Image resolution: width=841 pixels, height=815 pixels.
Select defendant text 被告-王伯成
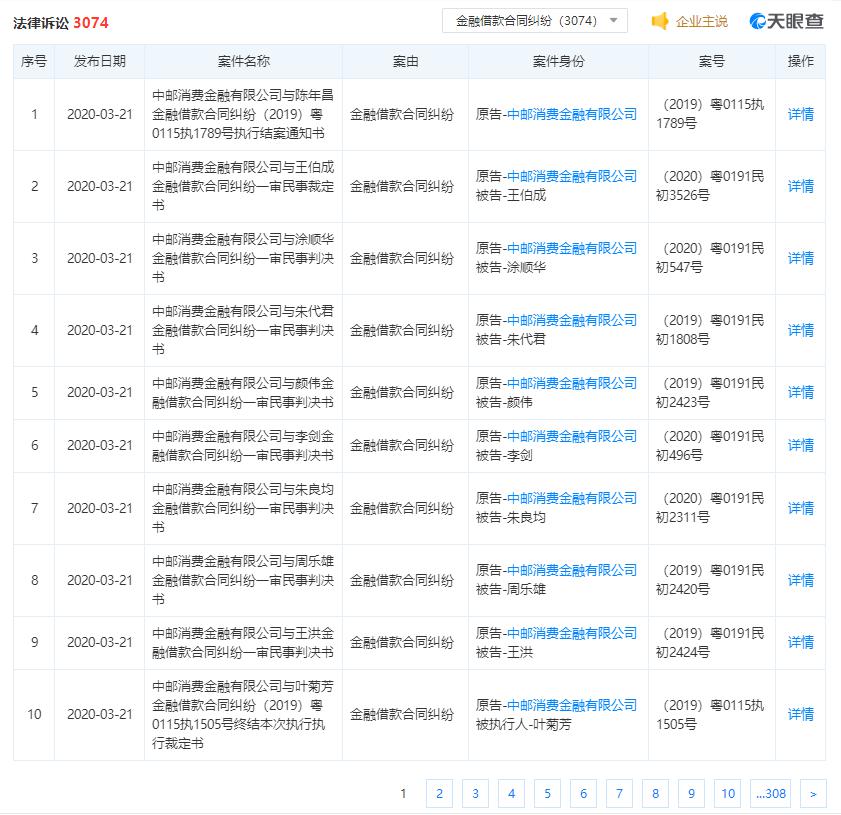(511, 196)
